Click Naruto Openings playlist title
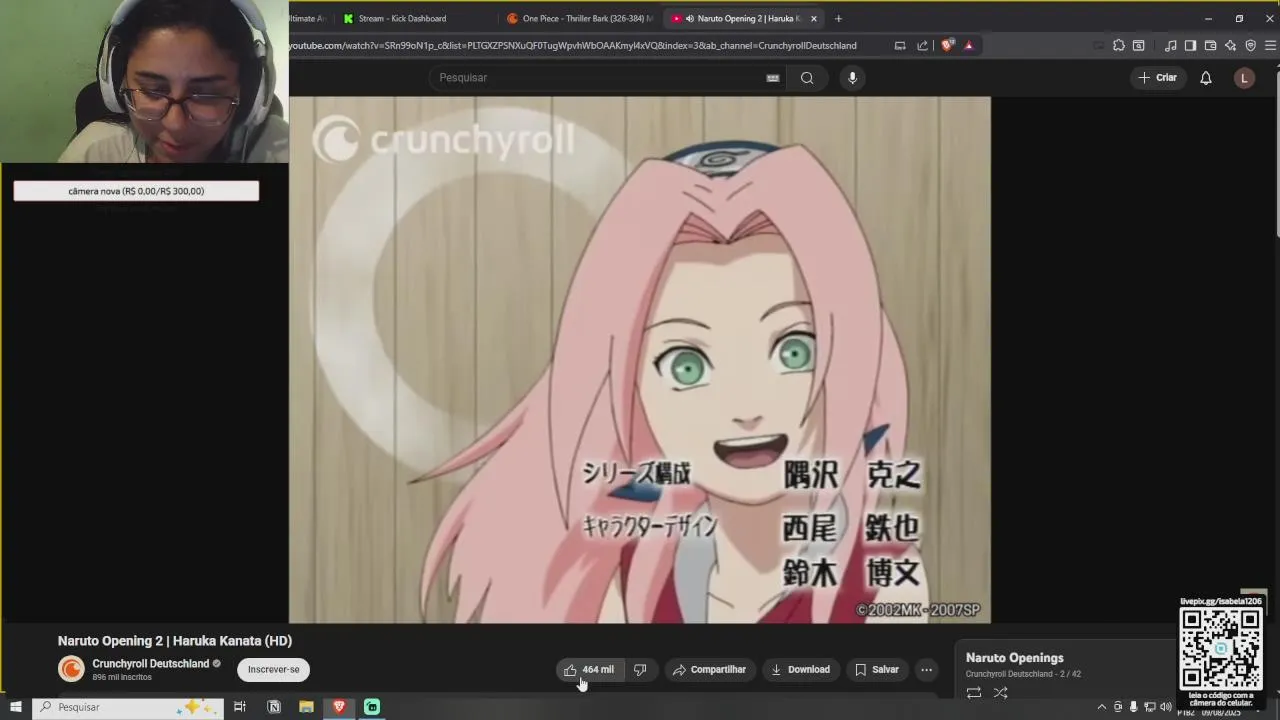1280x720 pixels. tap(1014, 658)
